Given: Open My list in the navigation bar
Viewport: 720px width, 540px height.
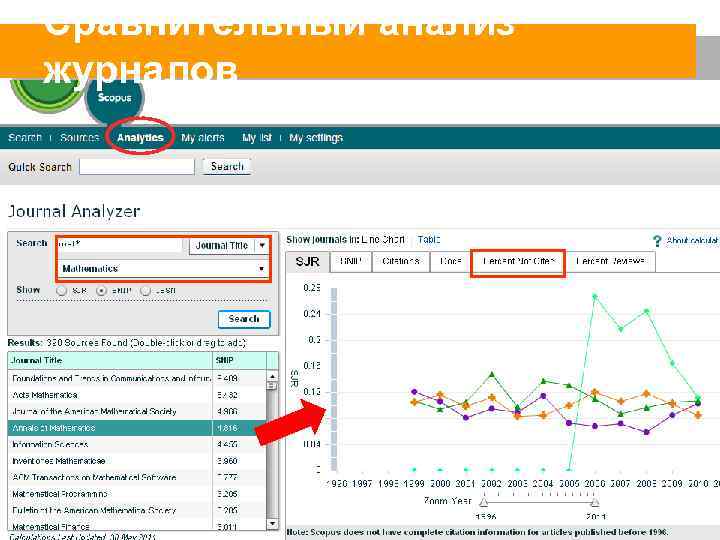Looking at the screenshot, I should pos(257,138).
